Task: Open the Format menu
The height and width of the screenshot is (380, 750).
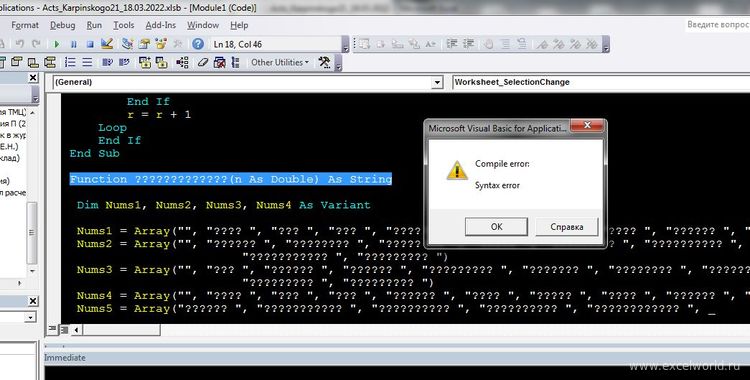Action: (x=25, y=25)
